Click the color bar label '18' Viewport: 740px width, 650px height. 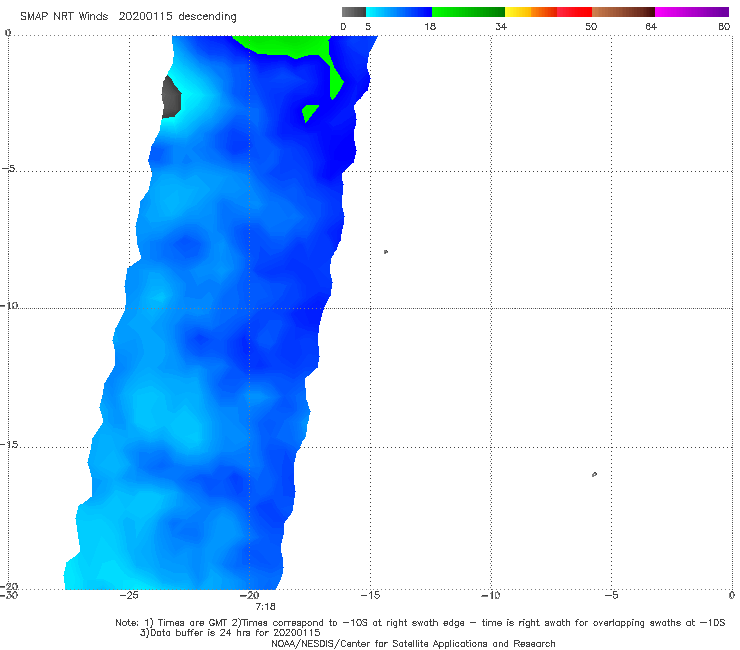[x=430, y=26]
